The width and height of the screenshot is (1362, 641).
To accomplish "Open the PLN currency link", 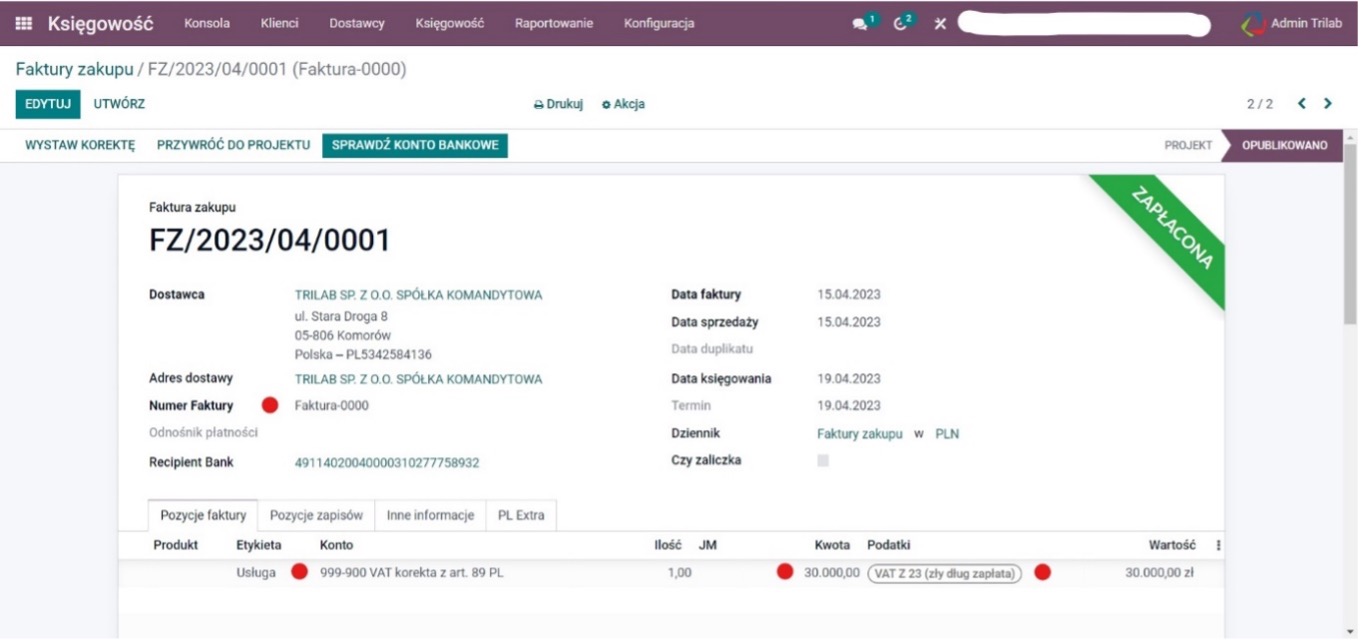I will (947, 433).
